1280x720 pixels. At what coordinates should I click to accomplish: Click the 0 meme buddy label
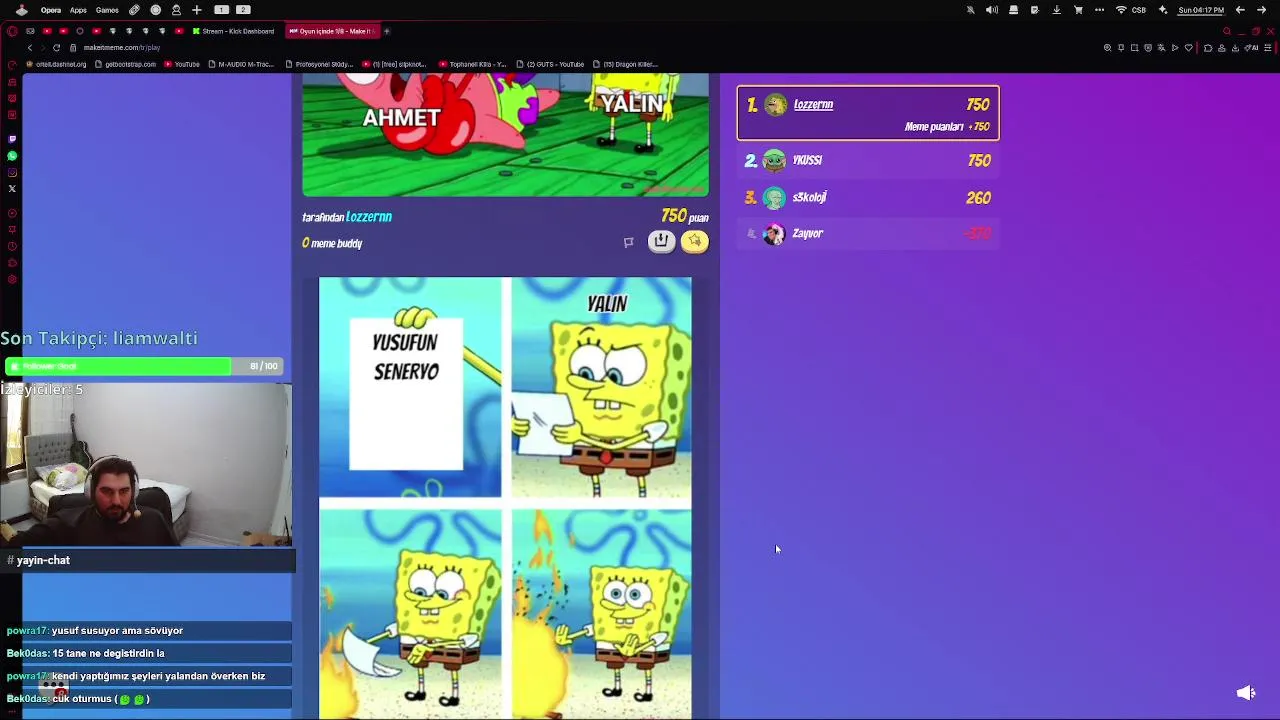(332, 243)
